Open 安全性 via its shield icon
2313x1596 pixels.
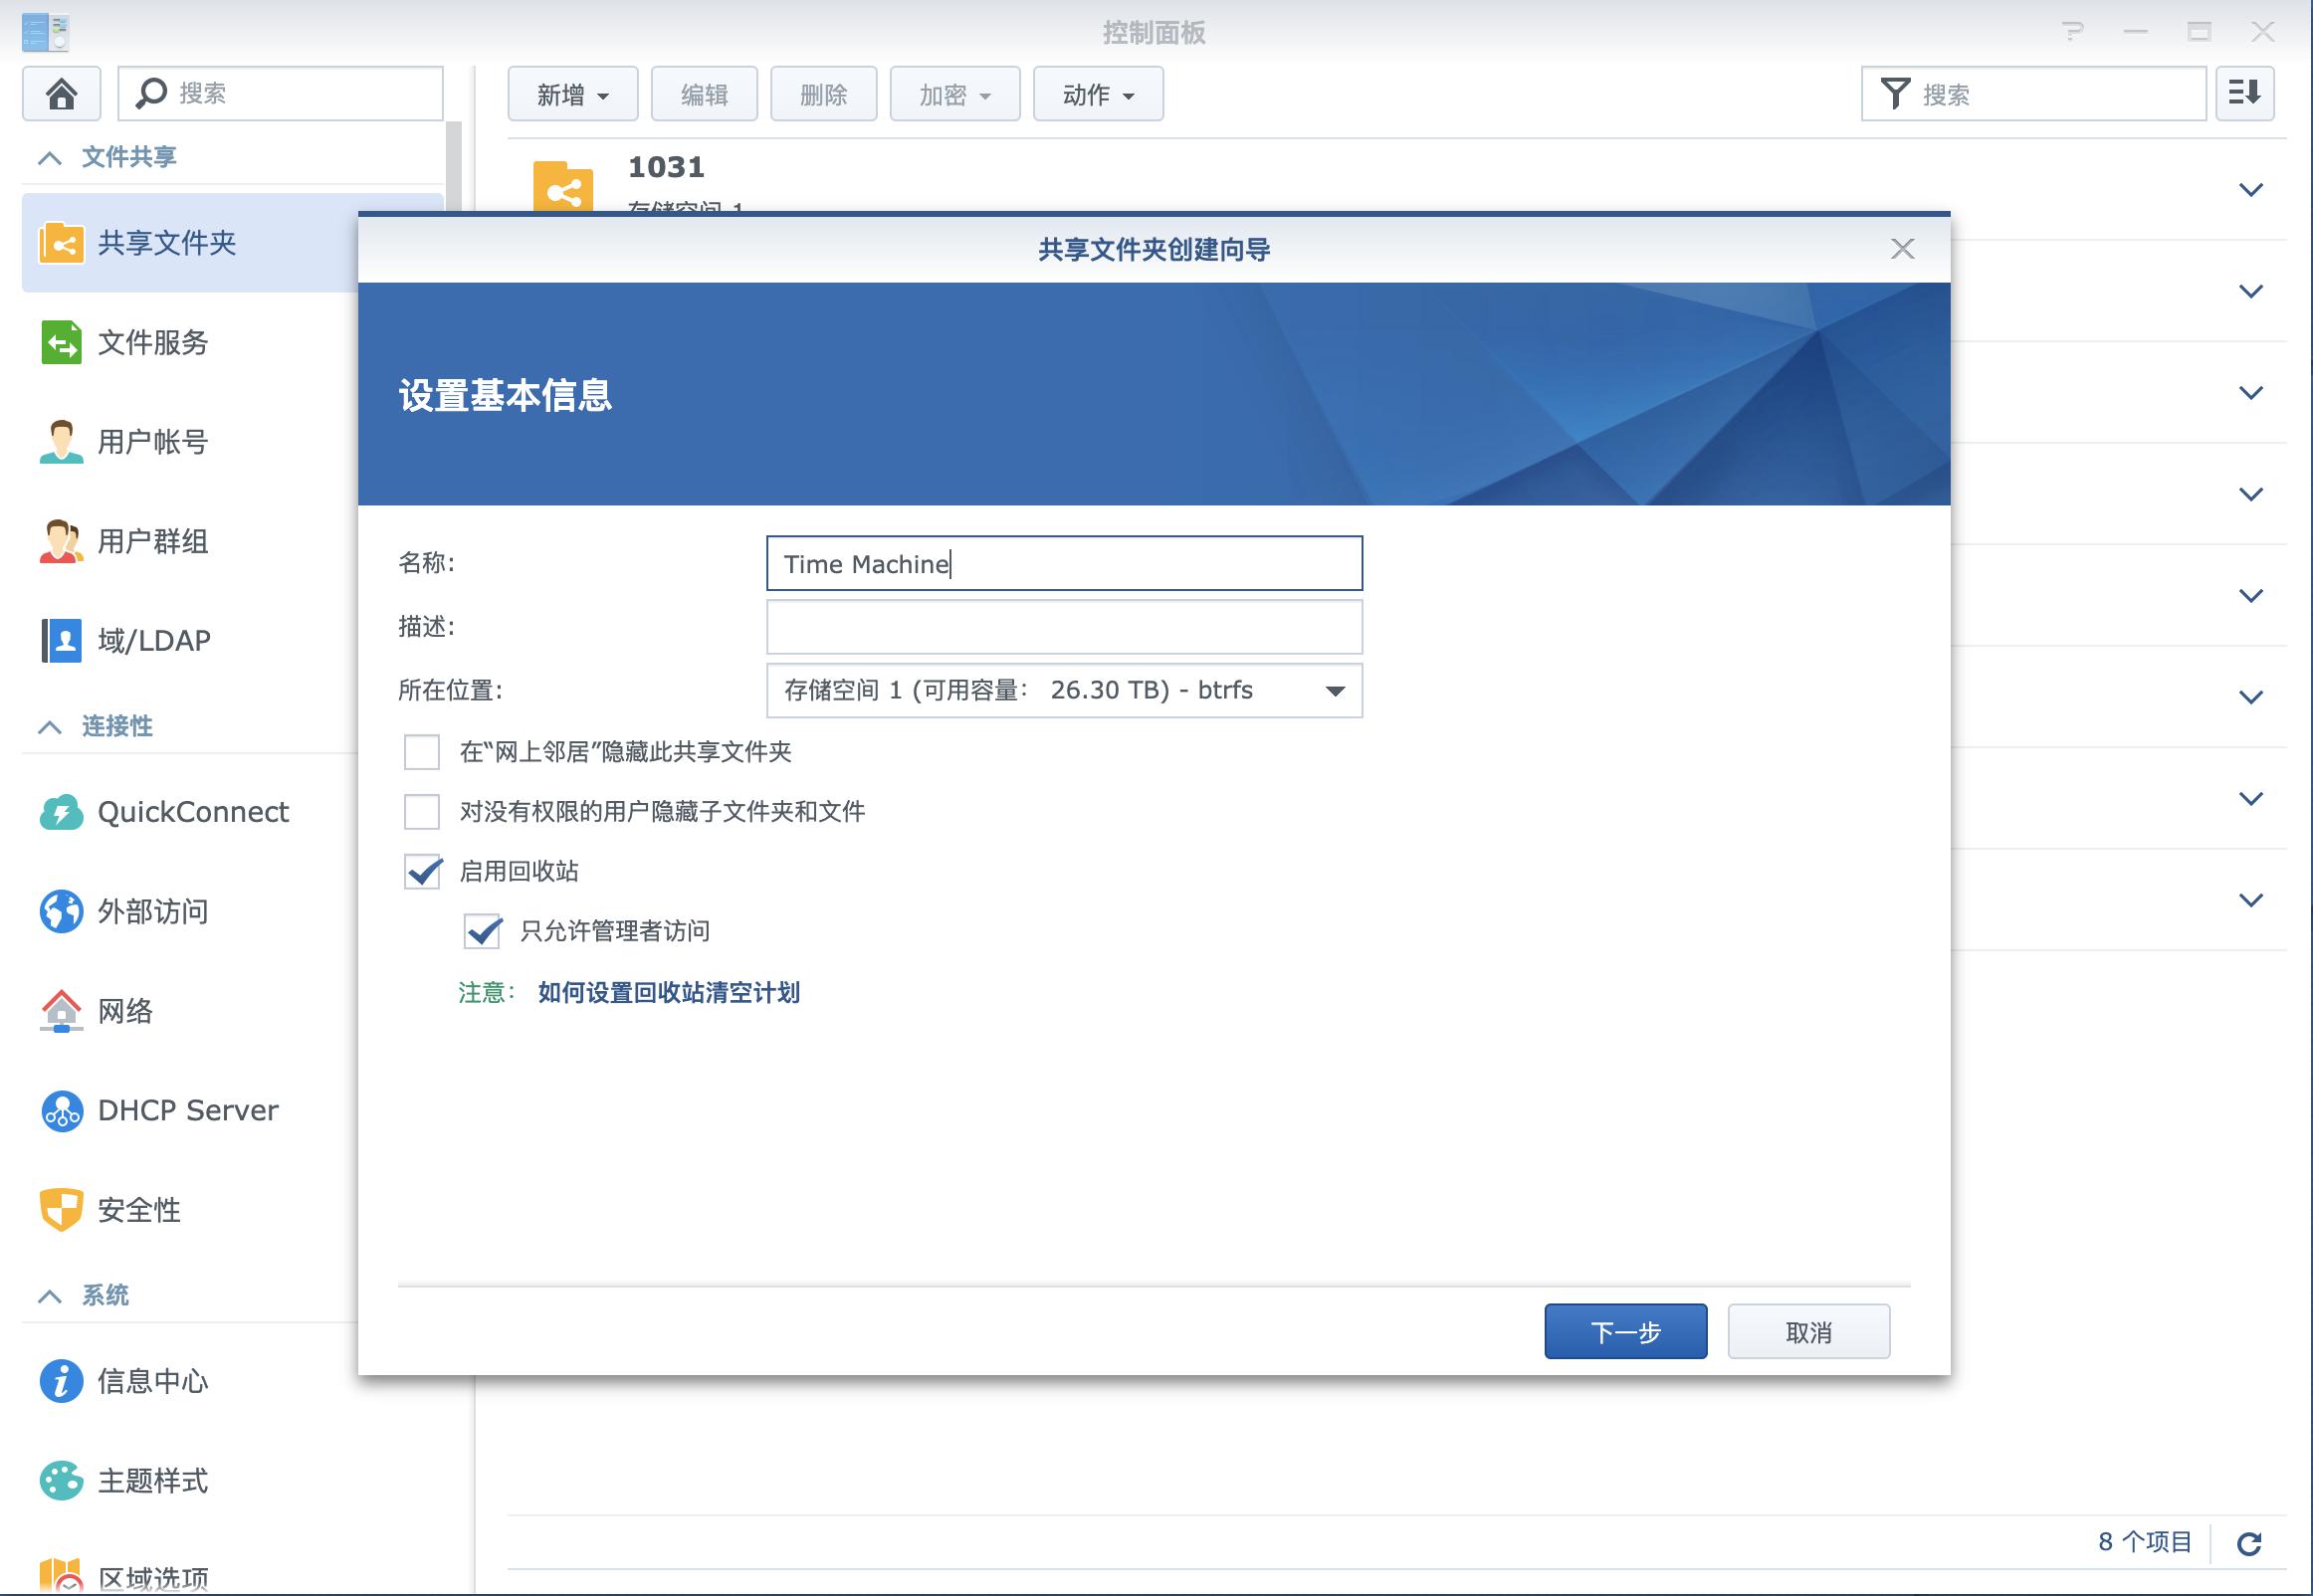[61, 1210]
